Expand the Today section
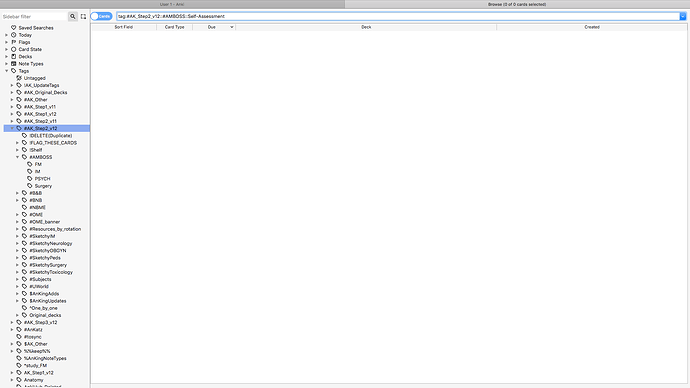 coord(7,35)
